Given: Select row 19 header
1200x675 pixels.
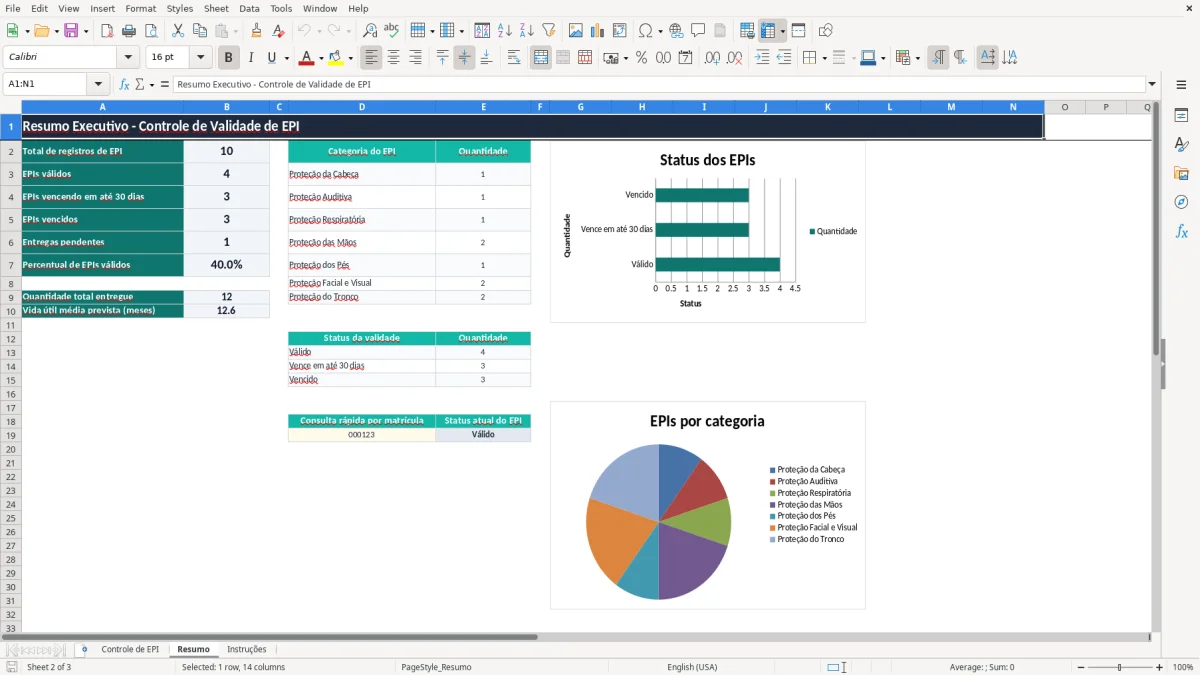Looking at the screenshot, I should 10,435.
